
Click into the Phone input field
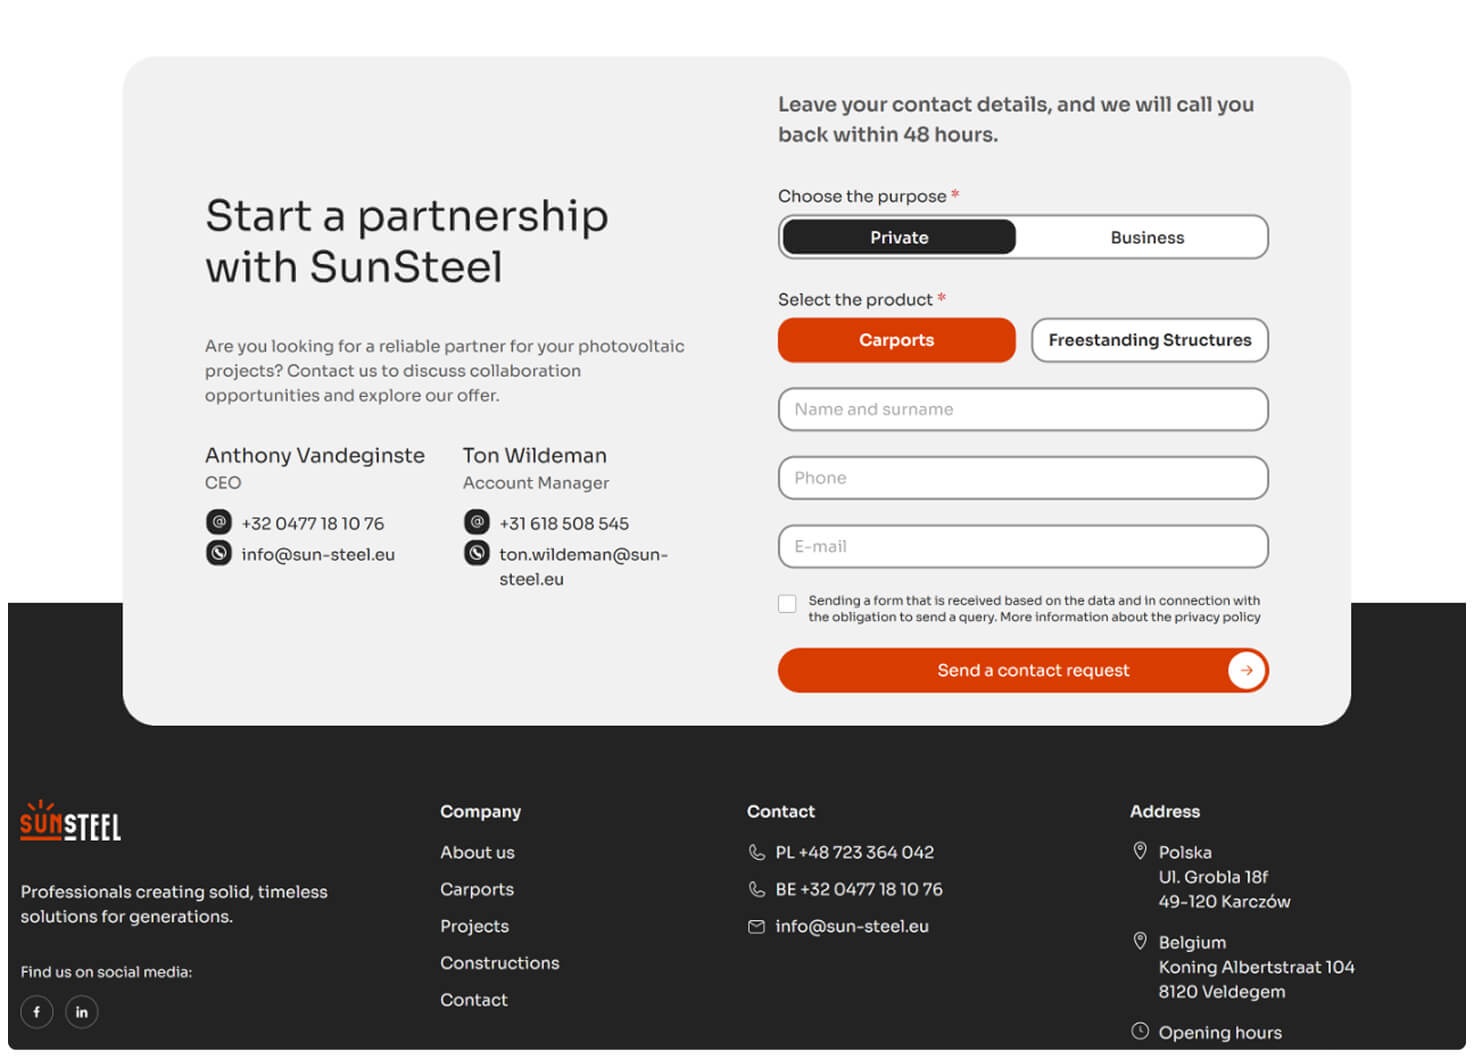coord(1023,479)
